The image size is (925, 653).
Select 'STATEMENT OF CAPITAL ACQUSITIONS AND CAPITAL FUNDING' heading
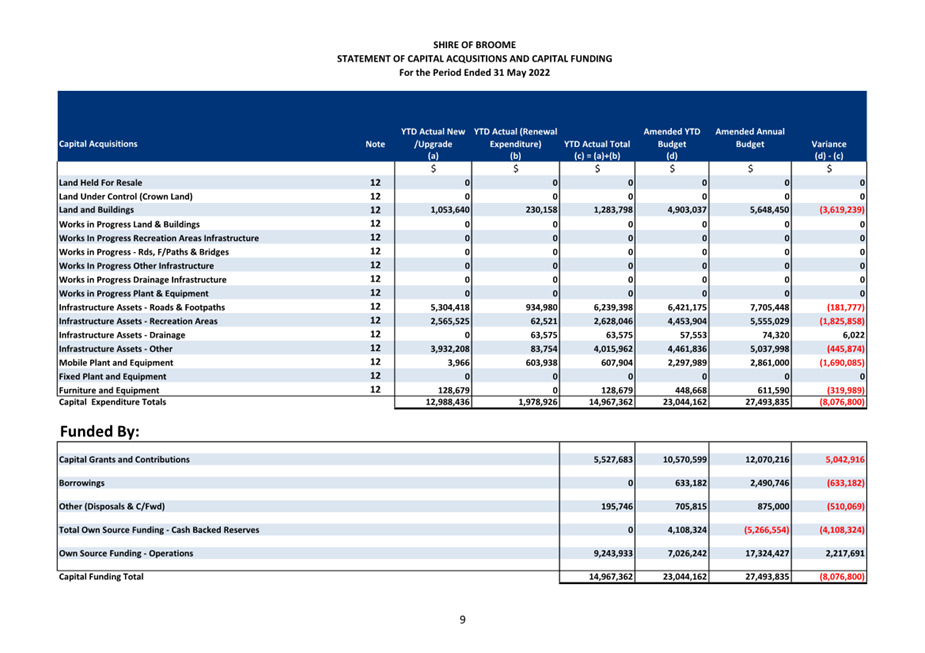pos(474,59)
